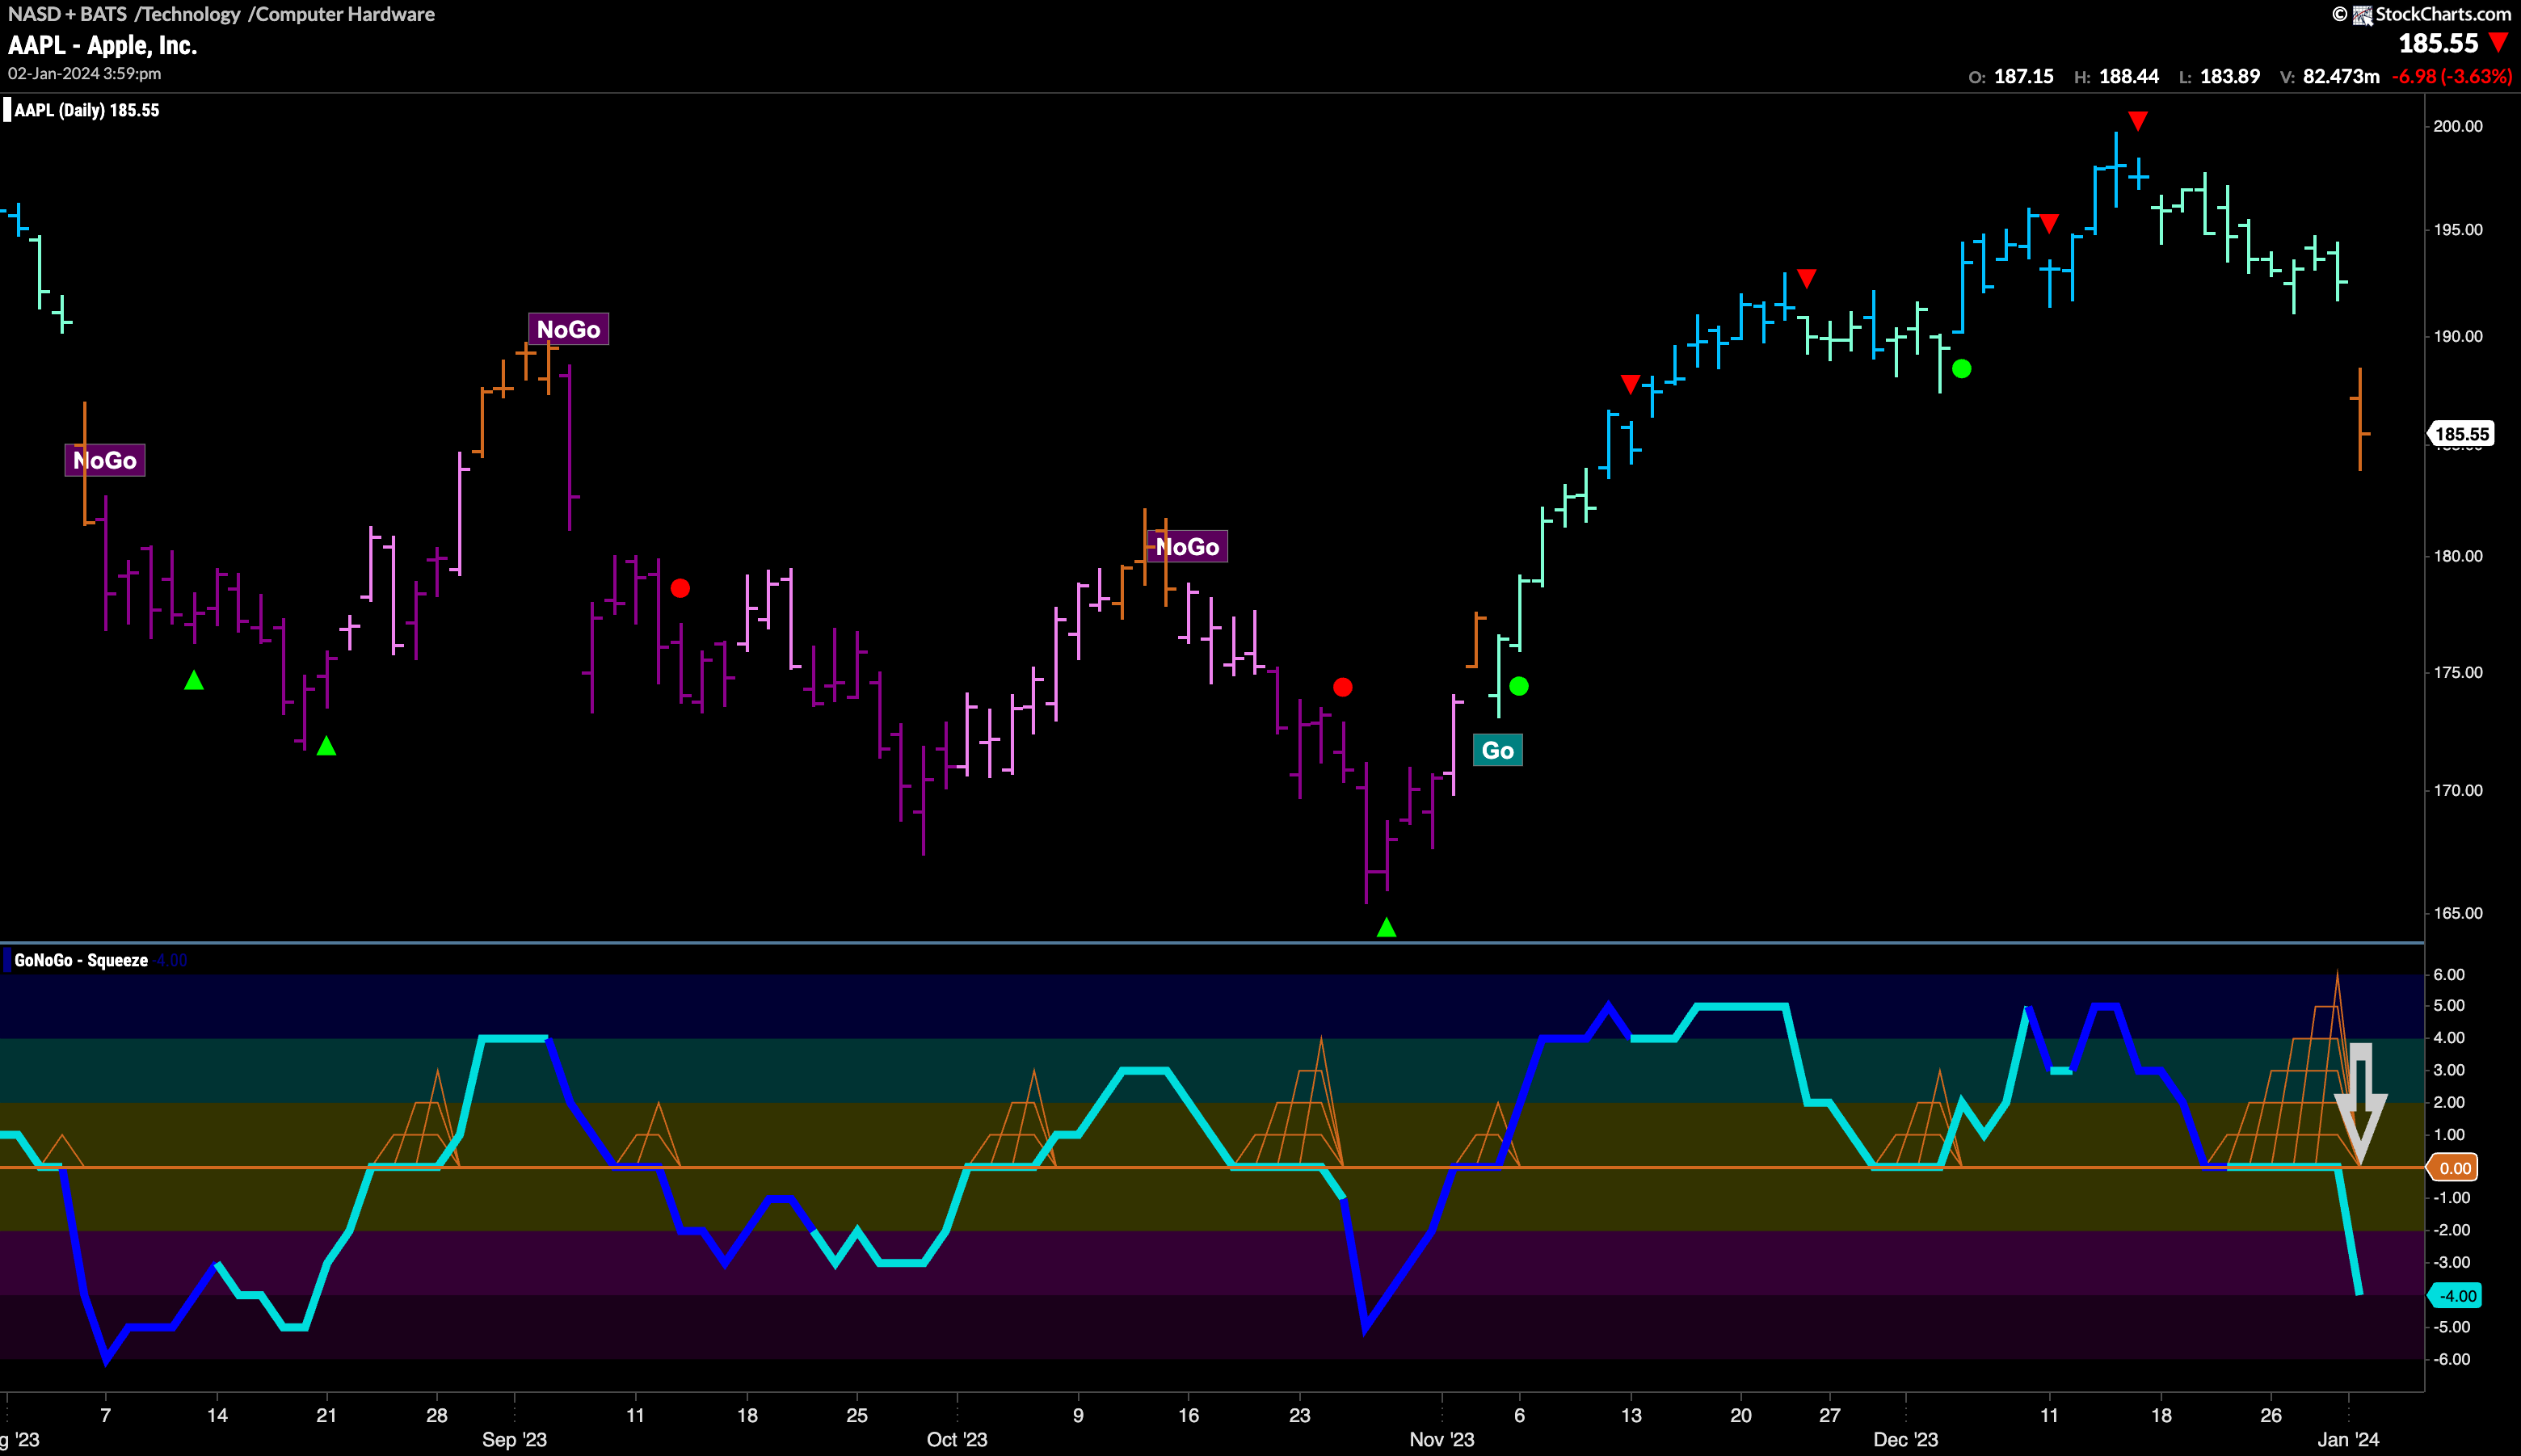The width and height of the screenshot is (2521, 1456).
Task: Click the leftmost NoGo label in August
Action: tap(105, 460)
